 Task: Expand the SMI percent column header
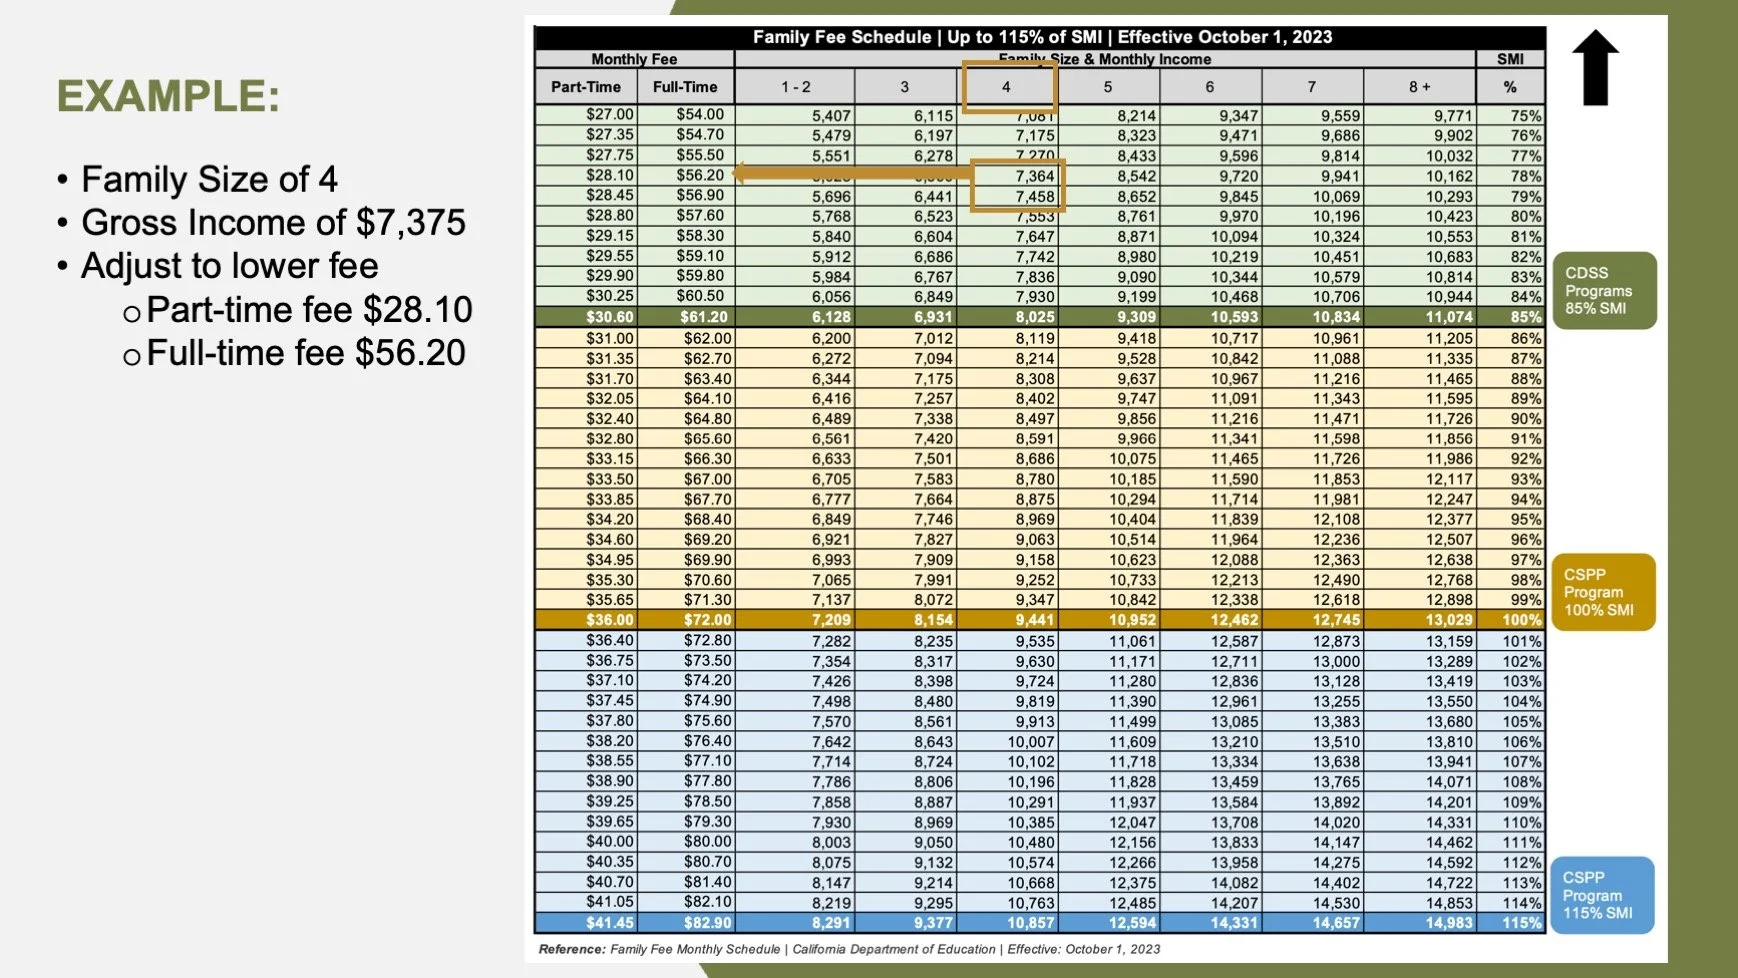pos(1510,87)
